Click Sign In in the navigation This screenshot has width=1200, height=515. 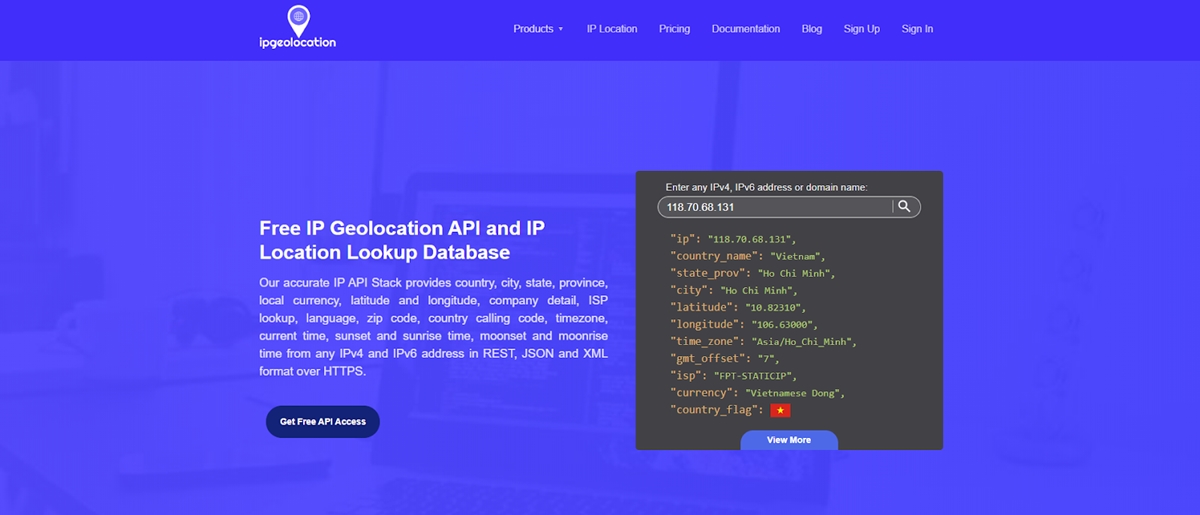click(916, 29)
